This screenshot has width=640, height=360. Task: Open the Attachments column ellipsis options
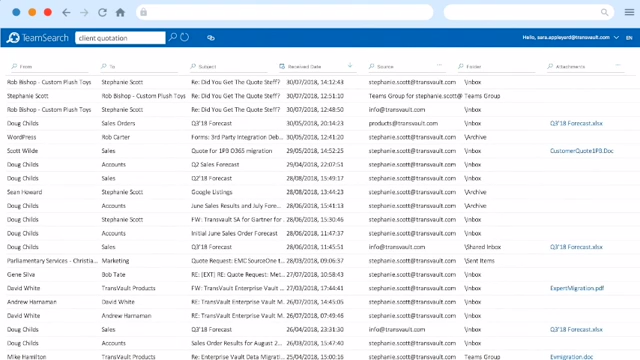click(618, 64)
